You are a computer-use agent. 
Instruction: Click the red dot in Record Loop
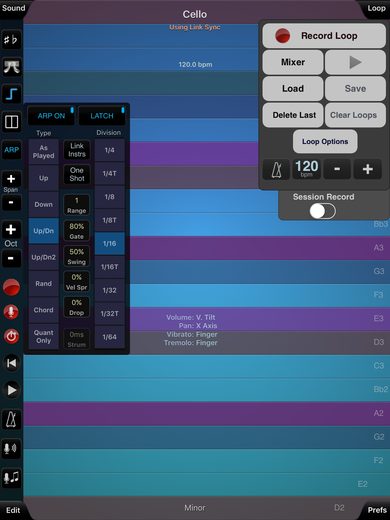click(x=282, y=36)
